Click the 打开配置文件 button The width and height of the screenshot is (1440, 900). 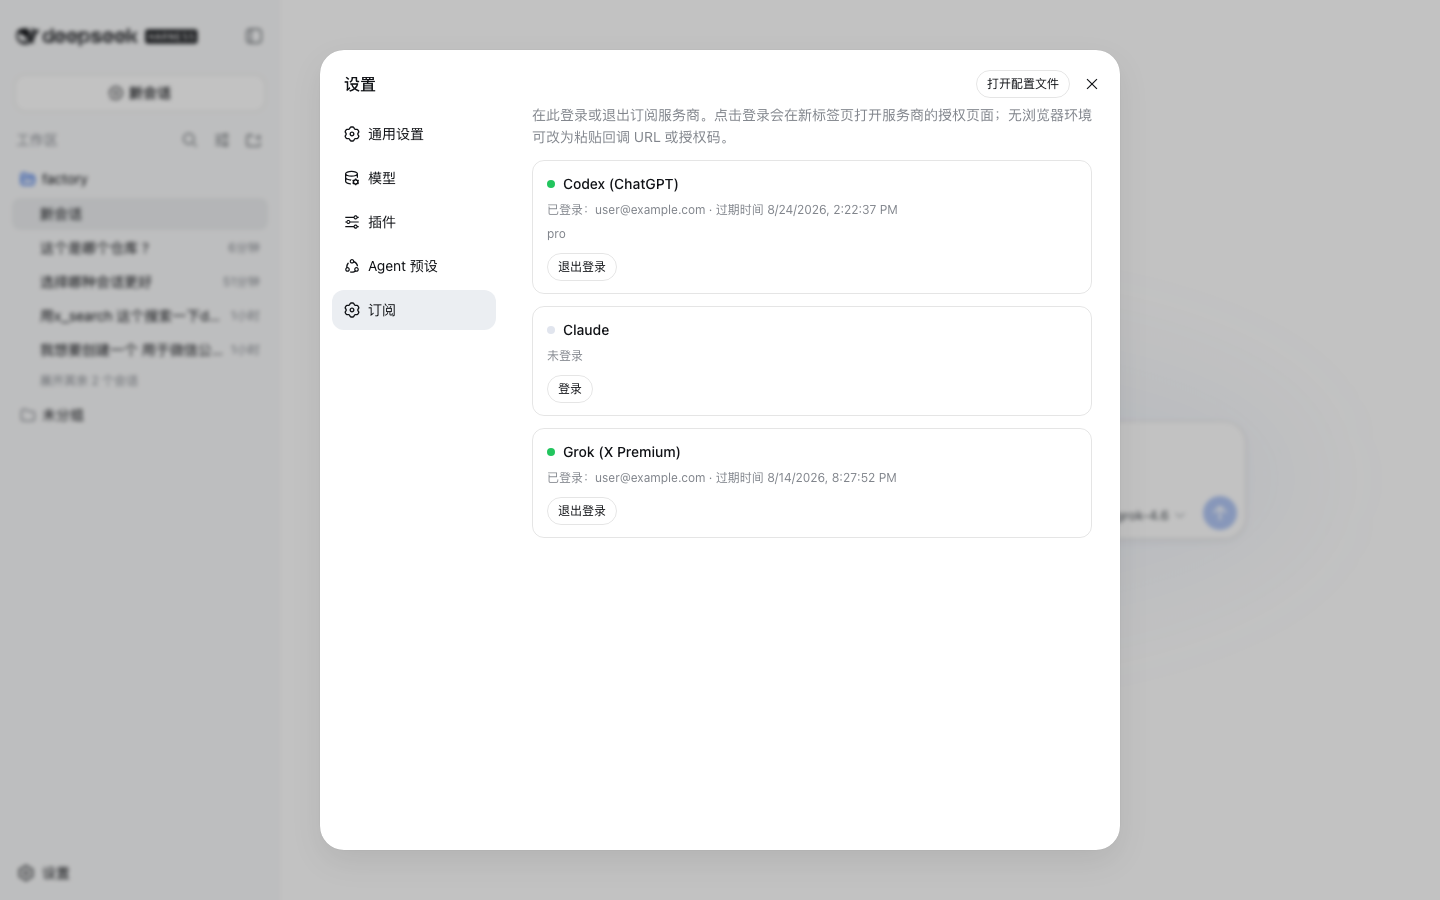pyautogui.click(x=1023, y=84)
